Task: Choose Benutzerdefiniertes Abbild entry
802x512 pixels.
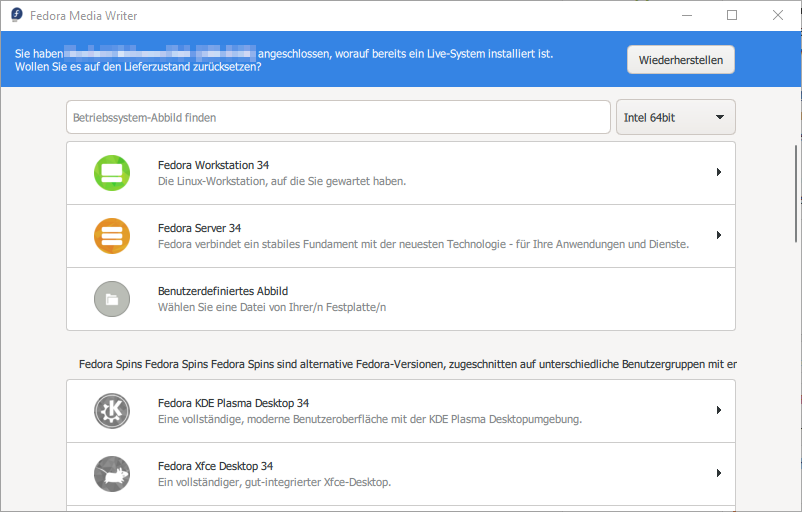Action: coord(401,299)
